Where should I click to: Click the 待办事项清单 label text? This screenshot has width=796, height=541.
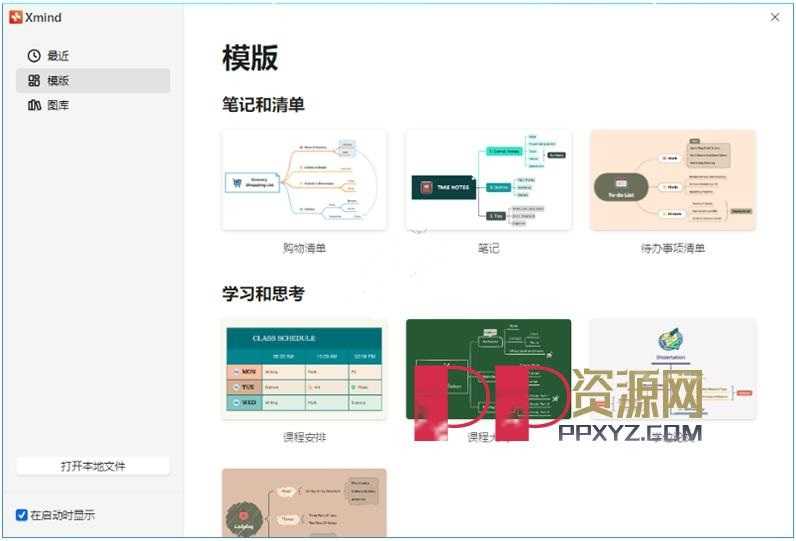(673, 248)
